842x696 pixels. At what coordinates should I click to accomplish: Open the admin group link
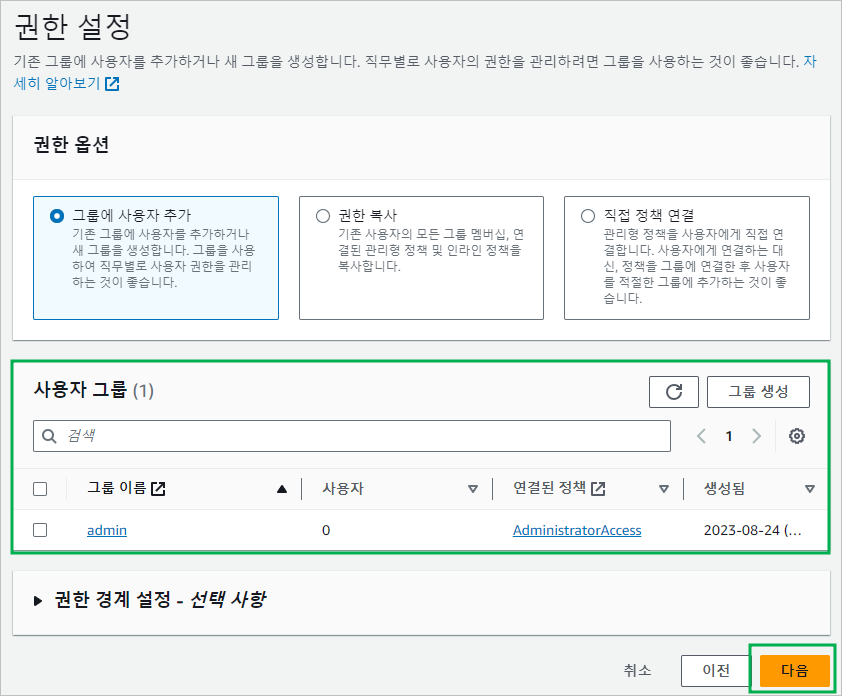(x=107, y=530)
